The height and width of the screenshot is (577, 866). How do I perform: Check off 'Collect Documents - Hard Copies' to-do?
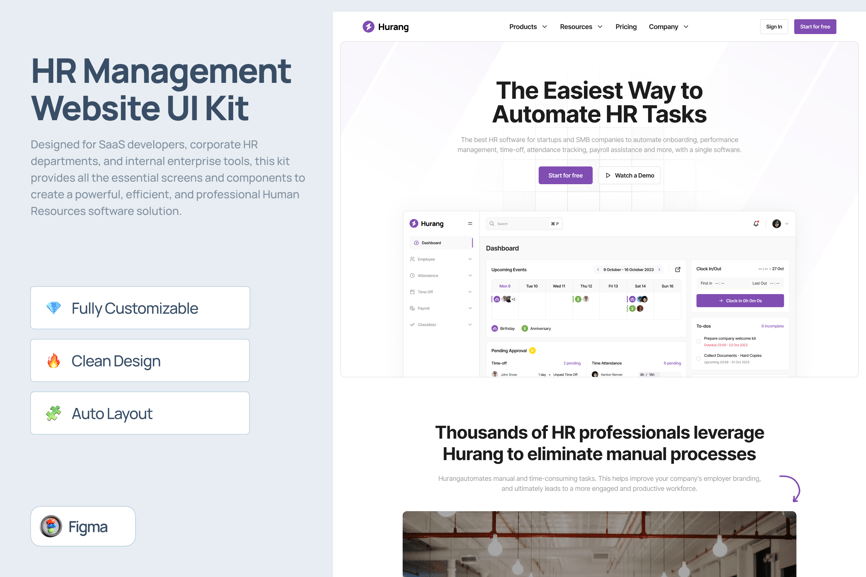tap(699, 357)
